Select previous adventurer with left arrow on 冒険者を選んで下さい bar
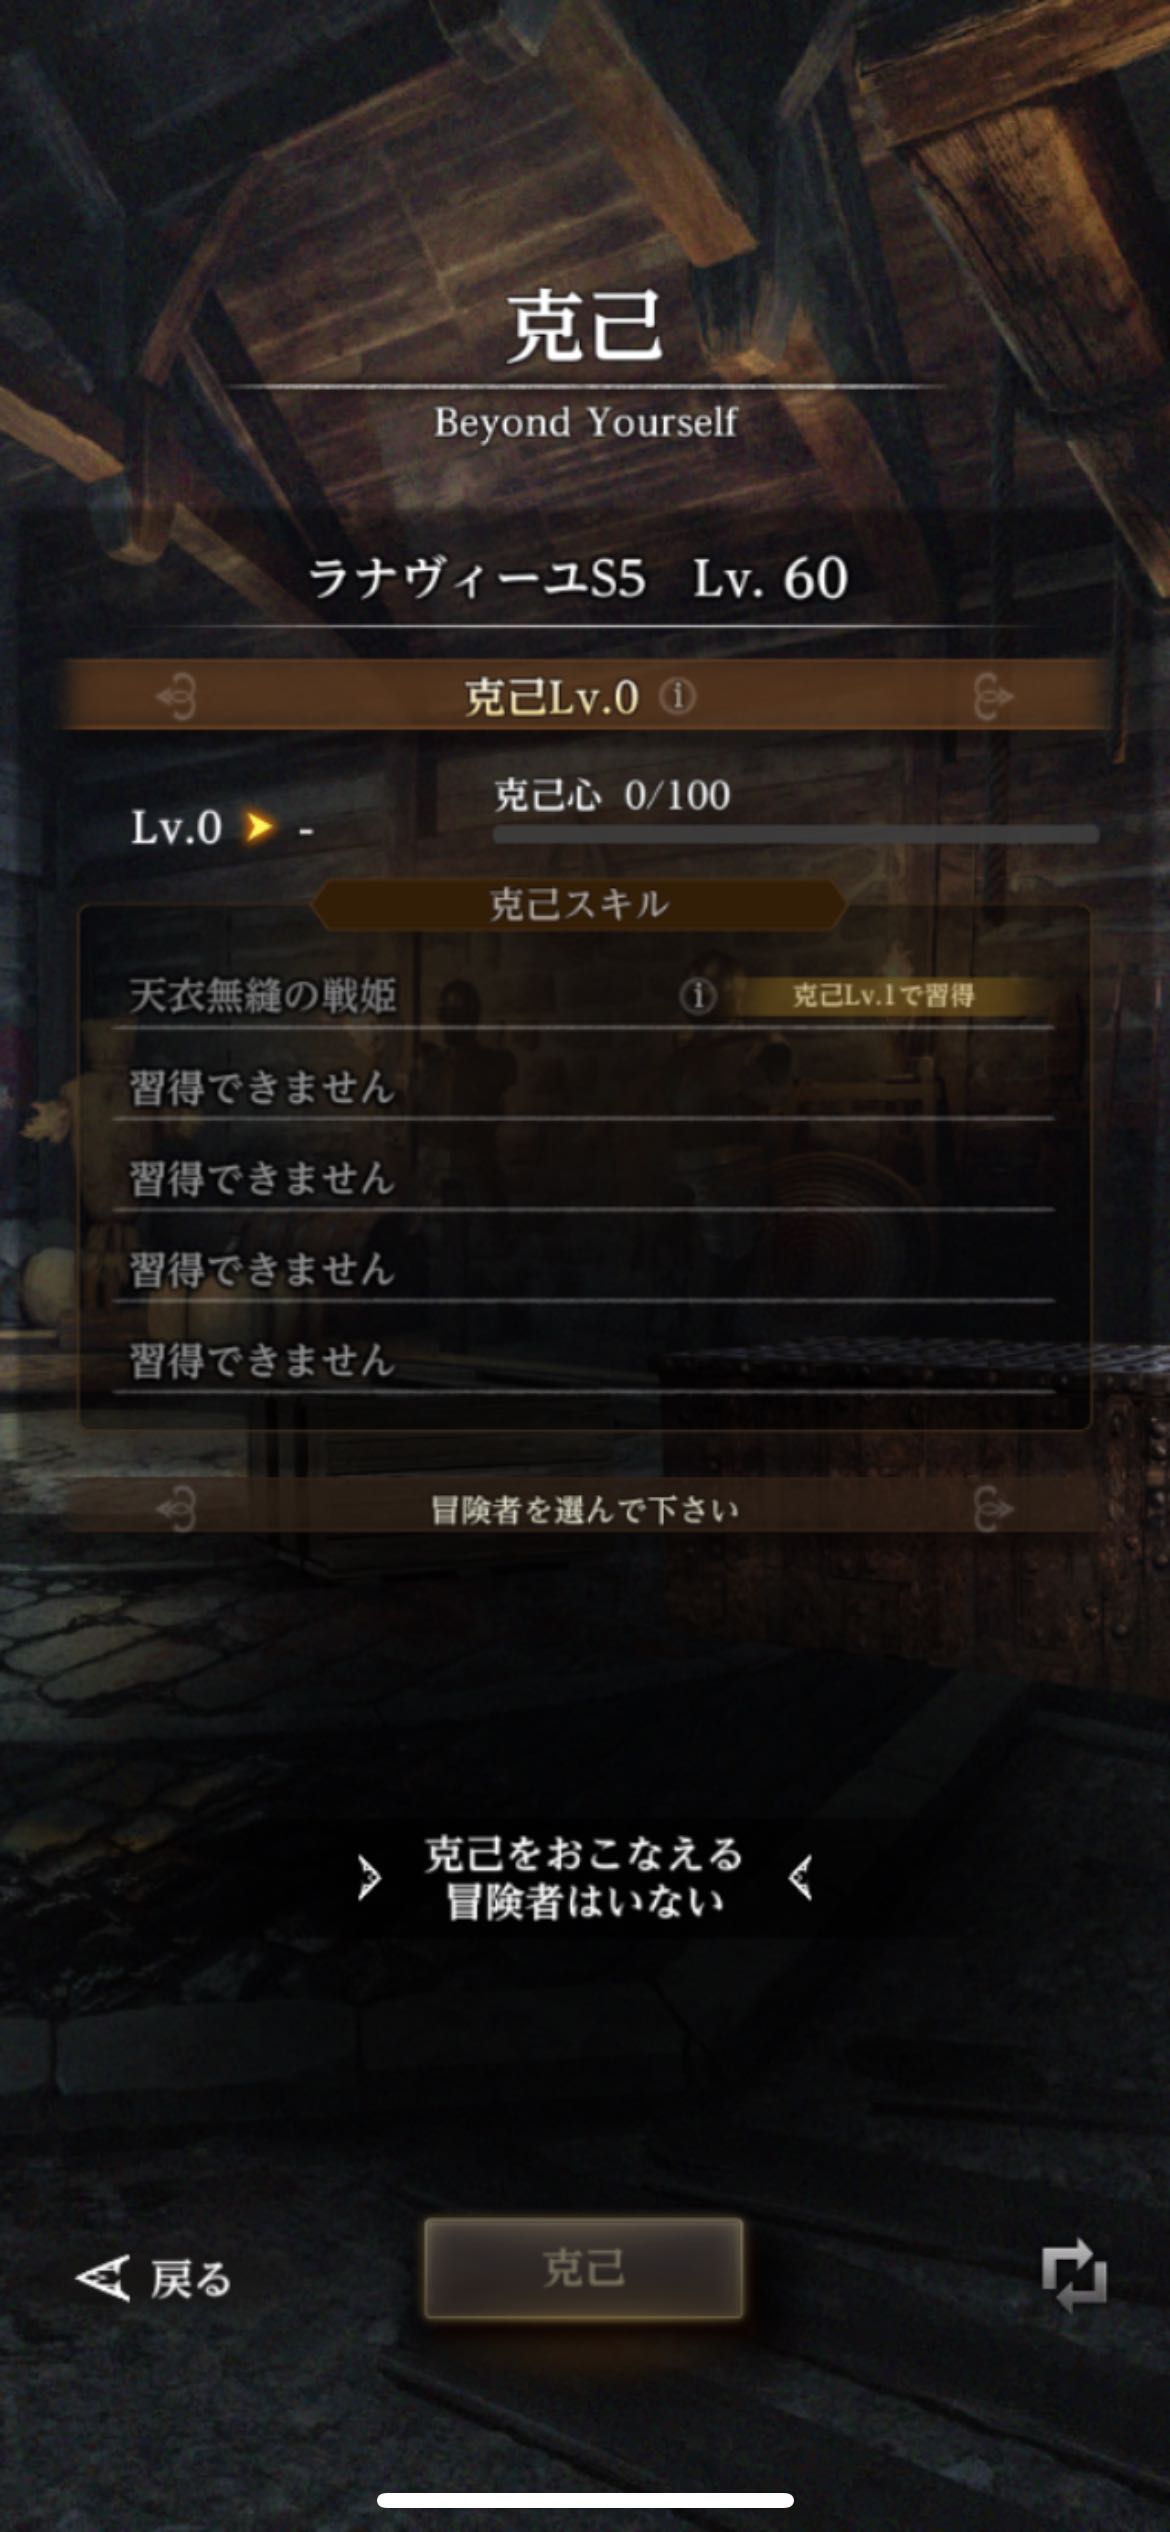Screen dimensions: 1170x2532 click(177, 1508)
